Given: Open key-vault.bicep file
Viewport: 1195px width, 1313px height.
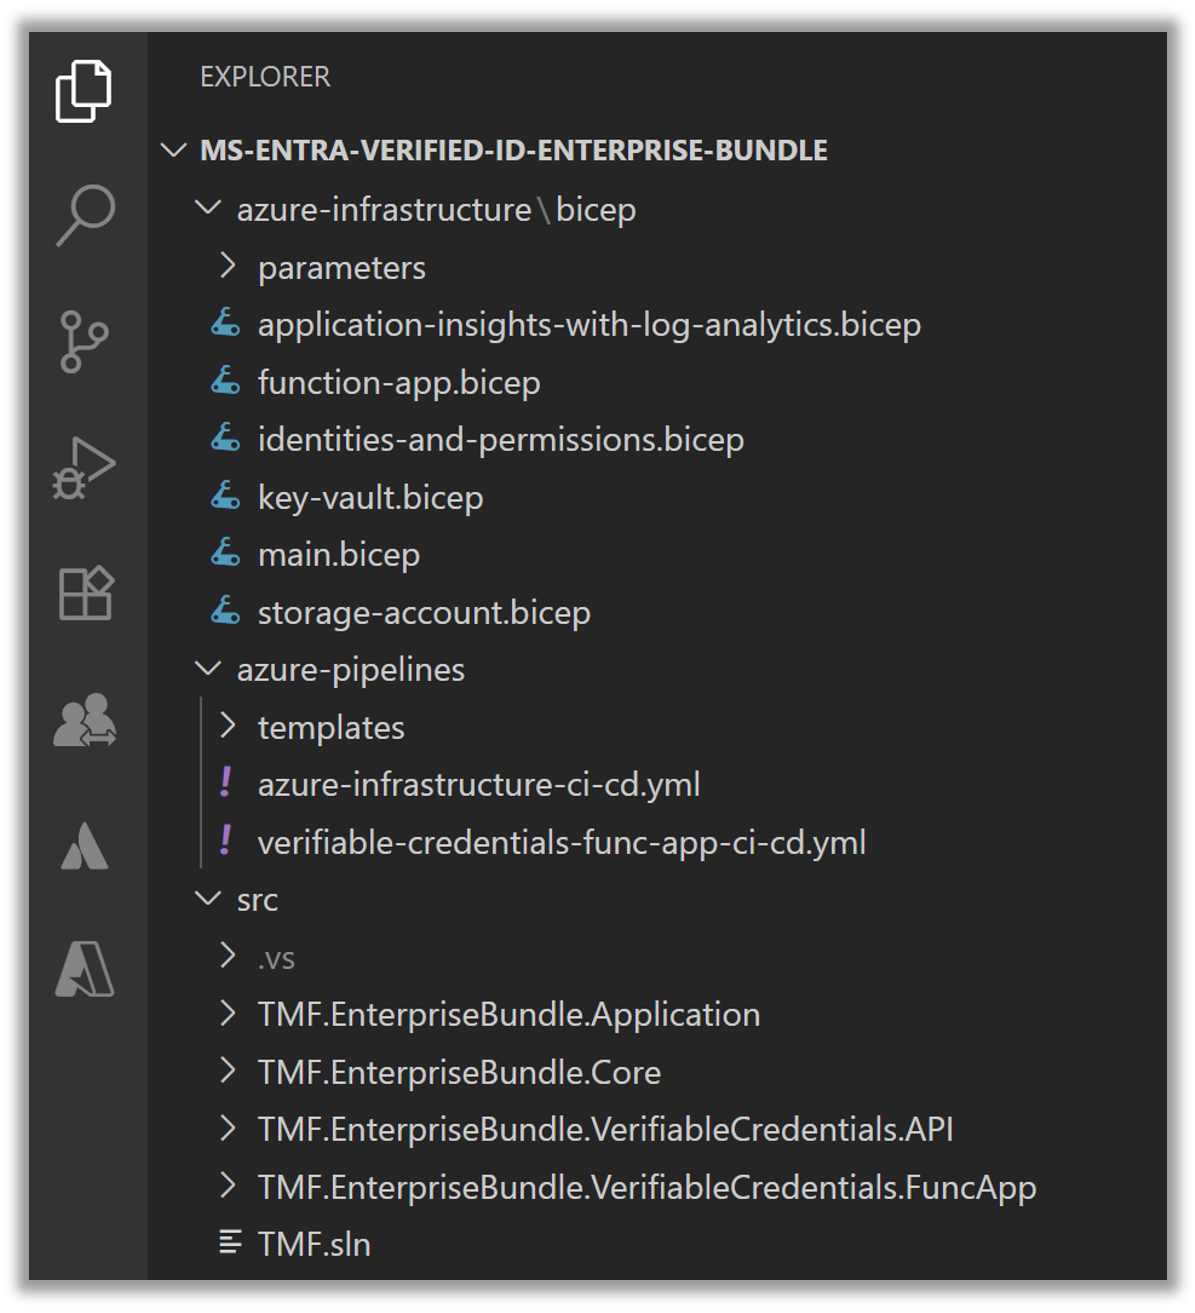Looking at the screenshot, I should click(x=370, y=498).
